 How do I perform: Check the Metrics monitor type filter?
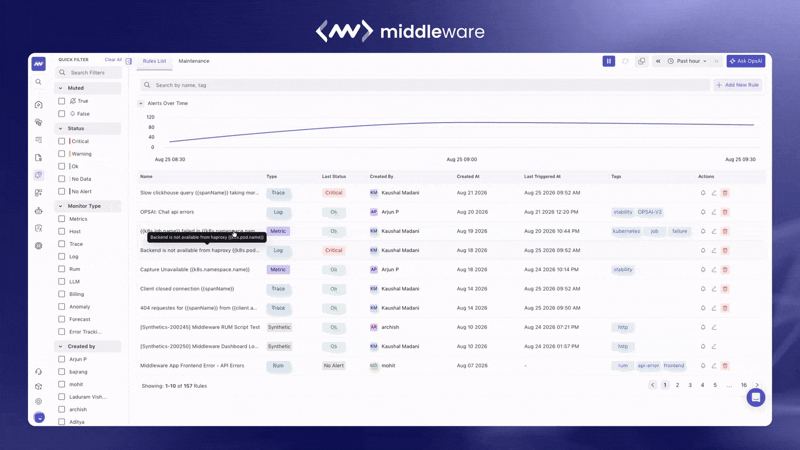pyautogui.click(x=62, y=219)
